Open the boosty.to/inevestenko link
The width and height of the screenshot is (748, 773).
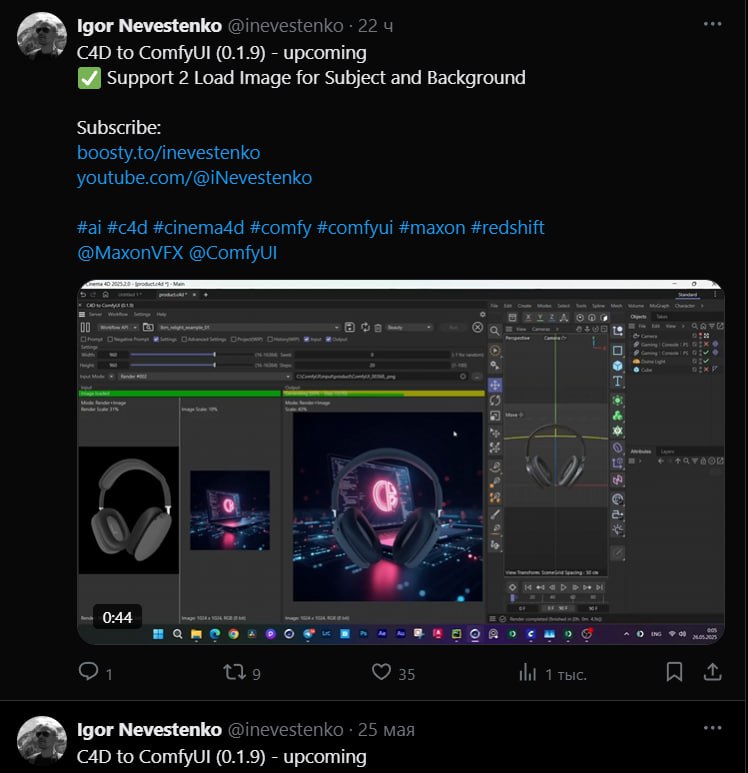point(169,153)
